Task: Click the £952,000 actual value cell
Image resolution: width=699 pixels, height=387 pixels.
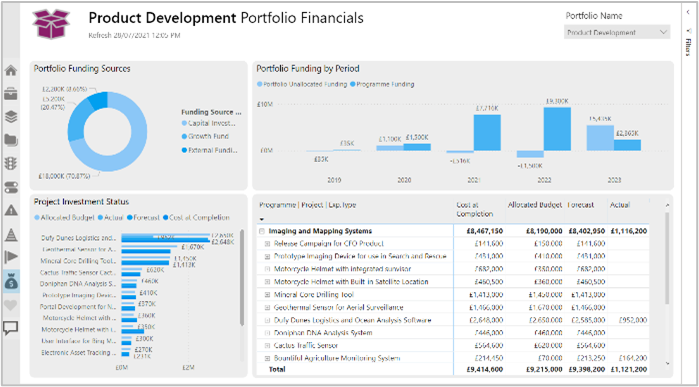Action: 633,321
